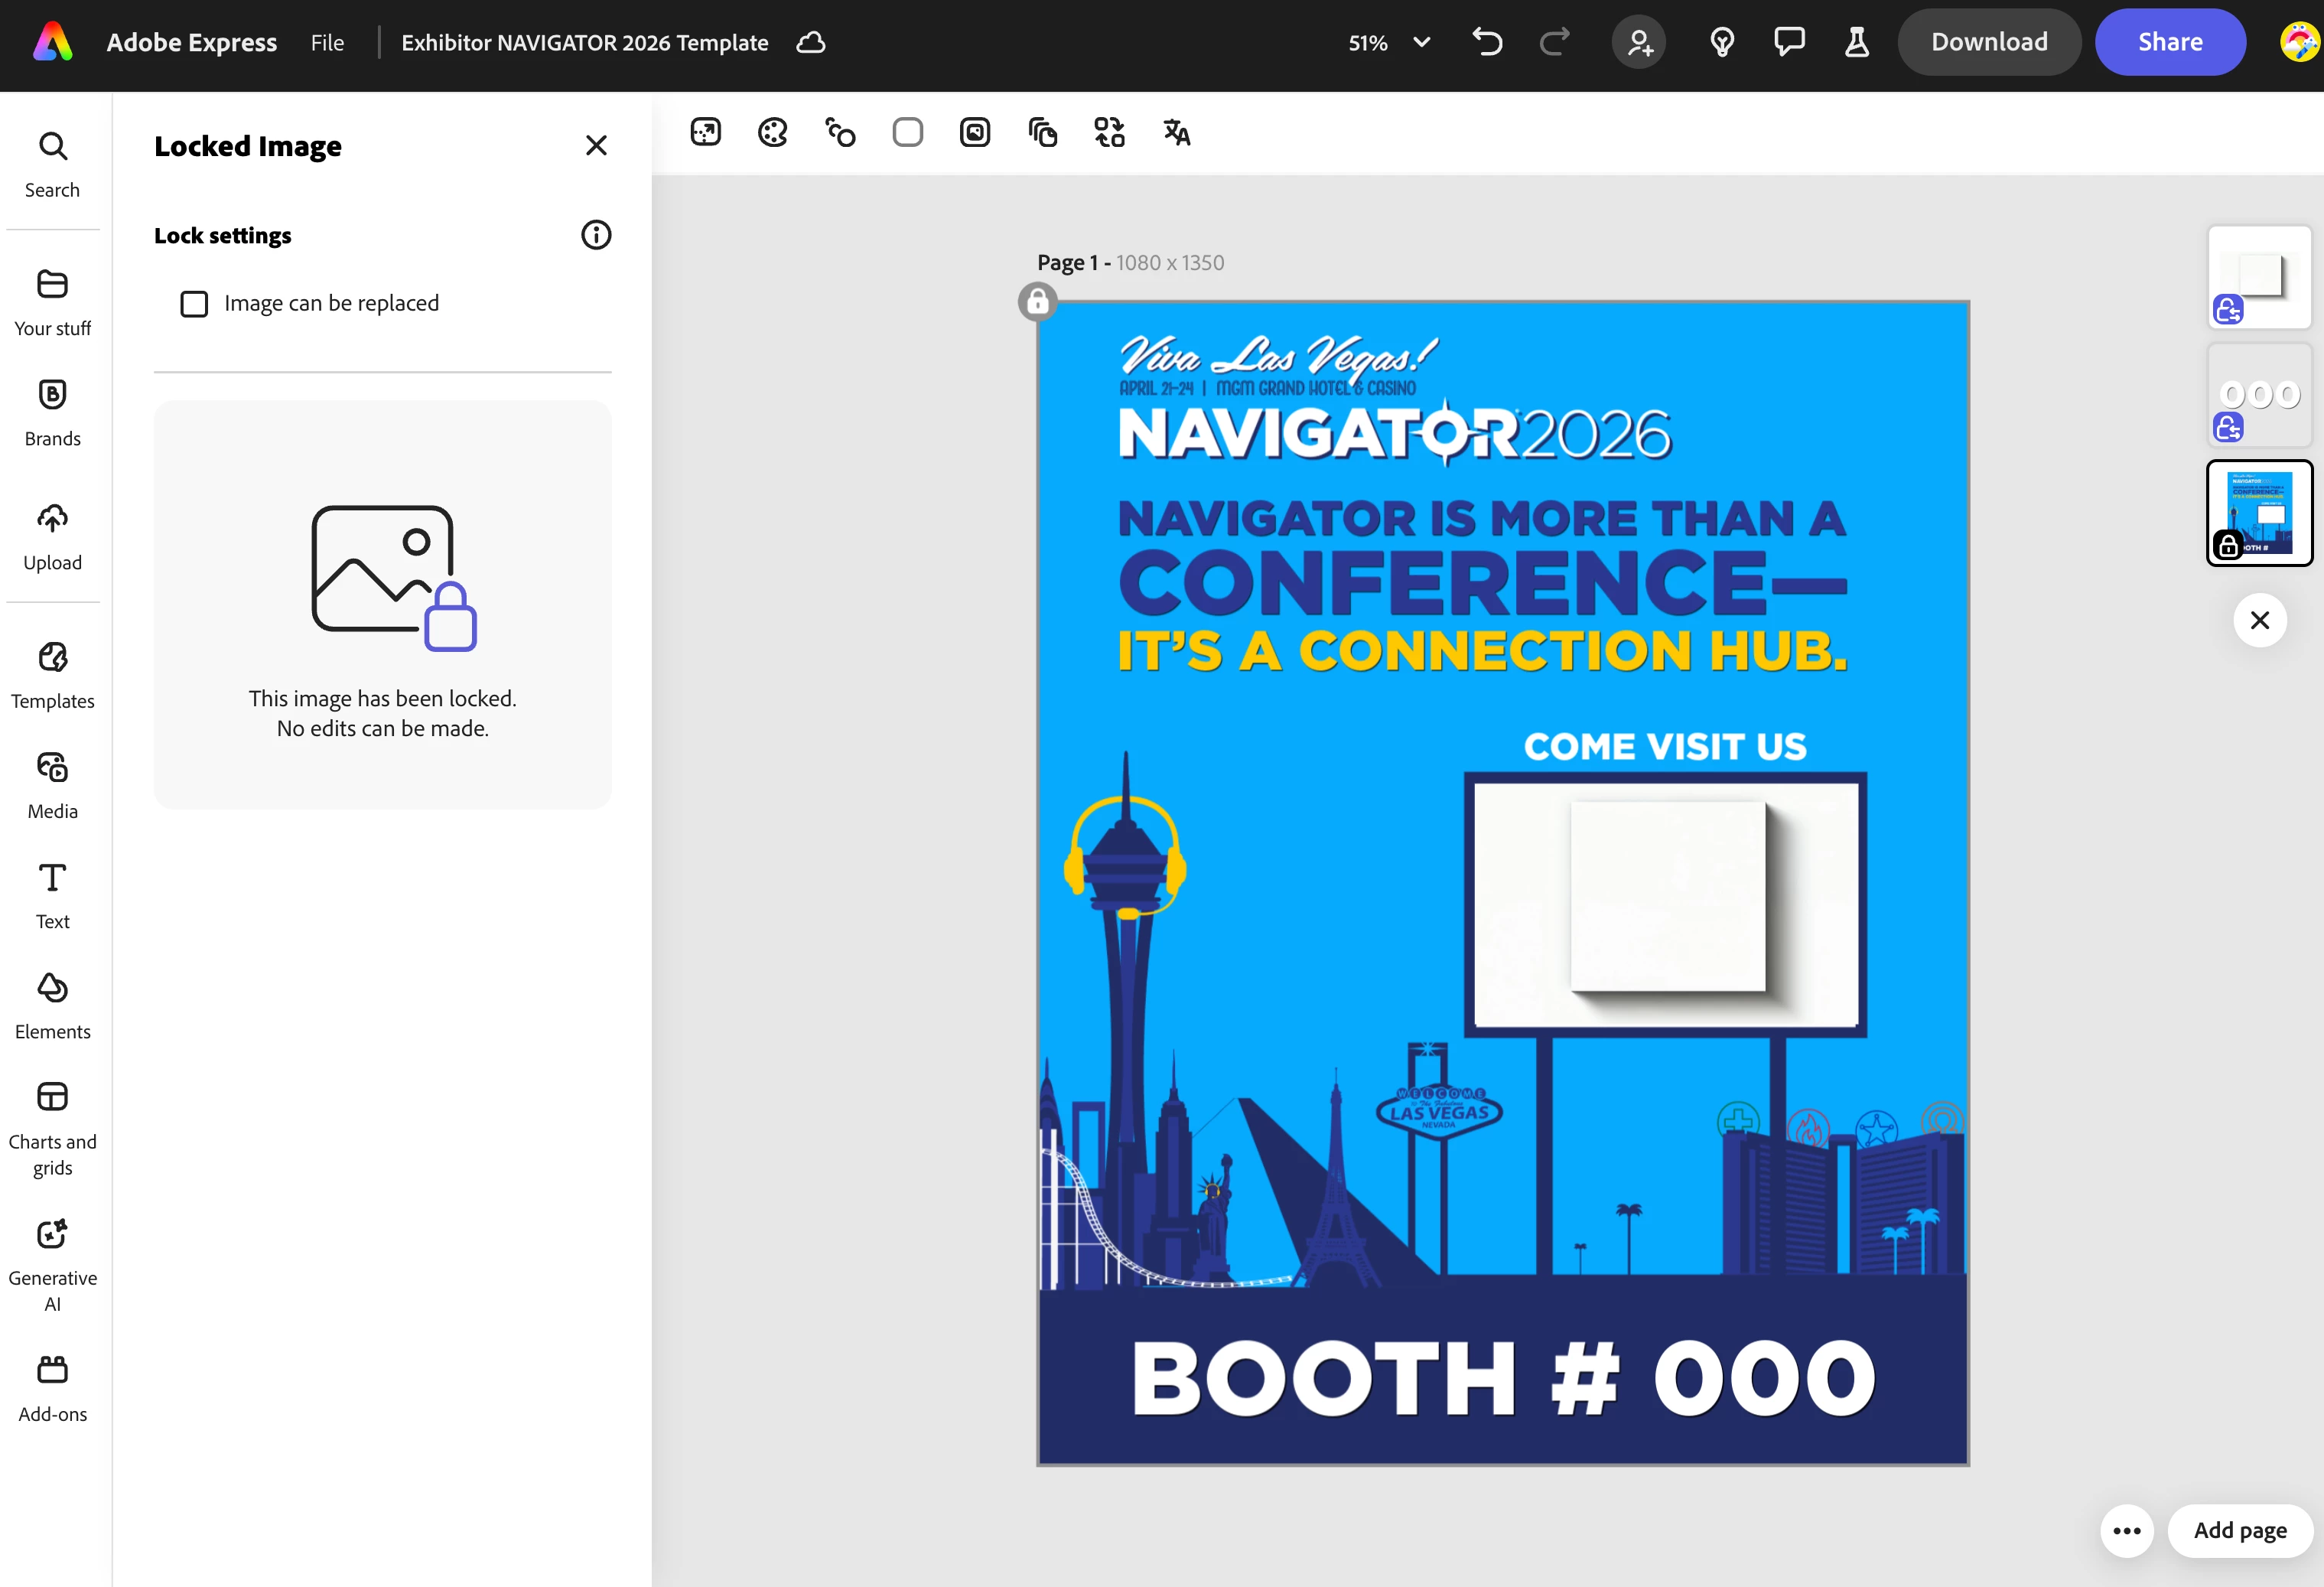2324x1587 pixels.
Task: Open the File menu
Action: tap(327, 42)
